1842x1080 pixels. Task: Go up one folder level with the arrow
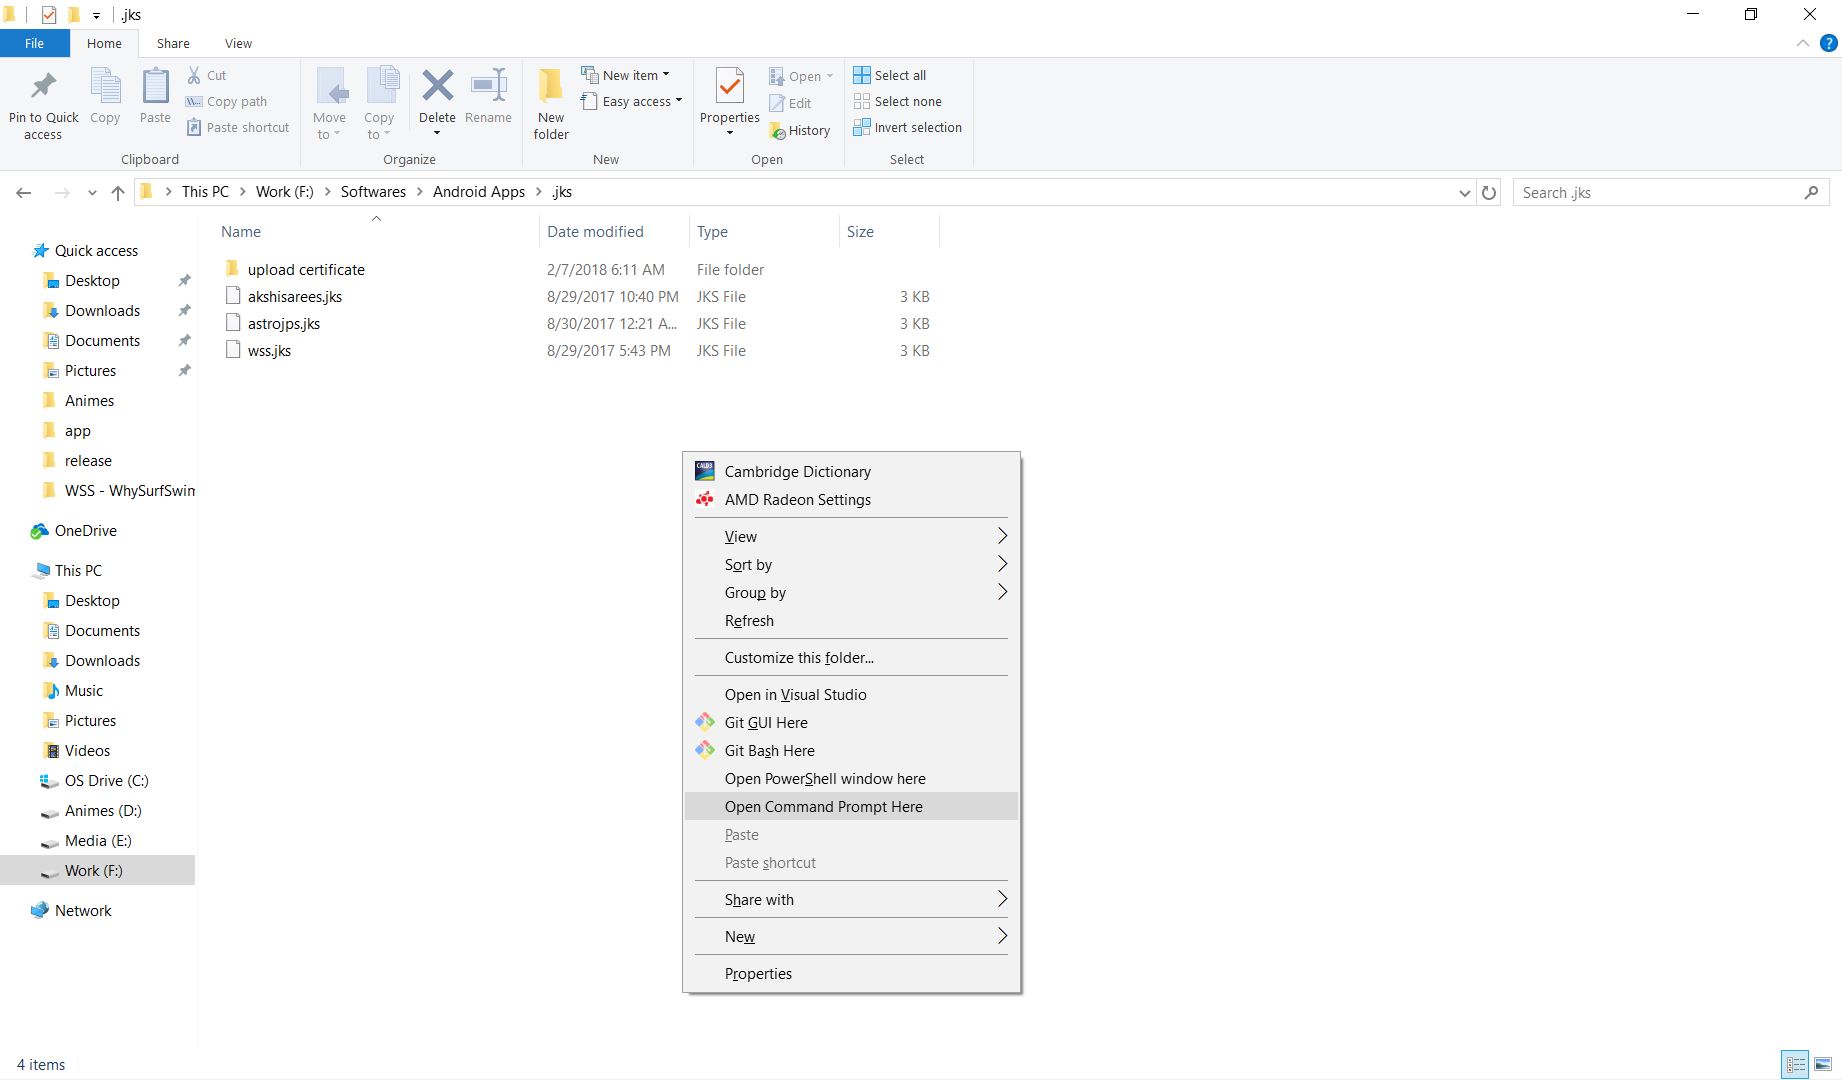click(x=118, y=193)
